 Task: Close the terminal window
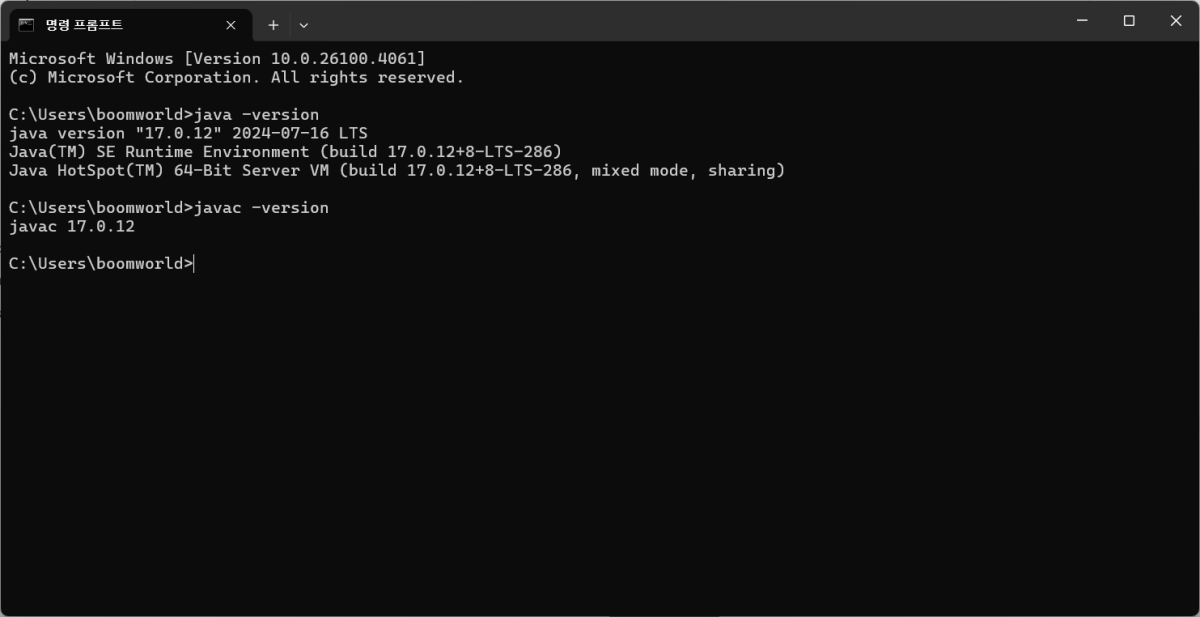coord(1176,21)
